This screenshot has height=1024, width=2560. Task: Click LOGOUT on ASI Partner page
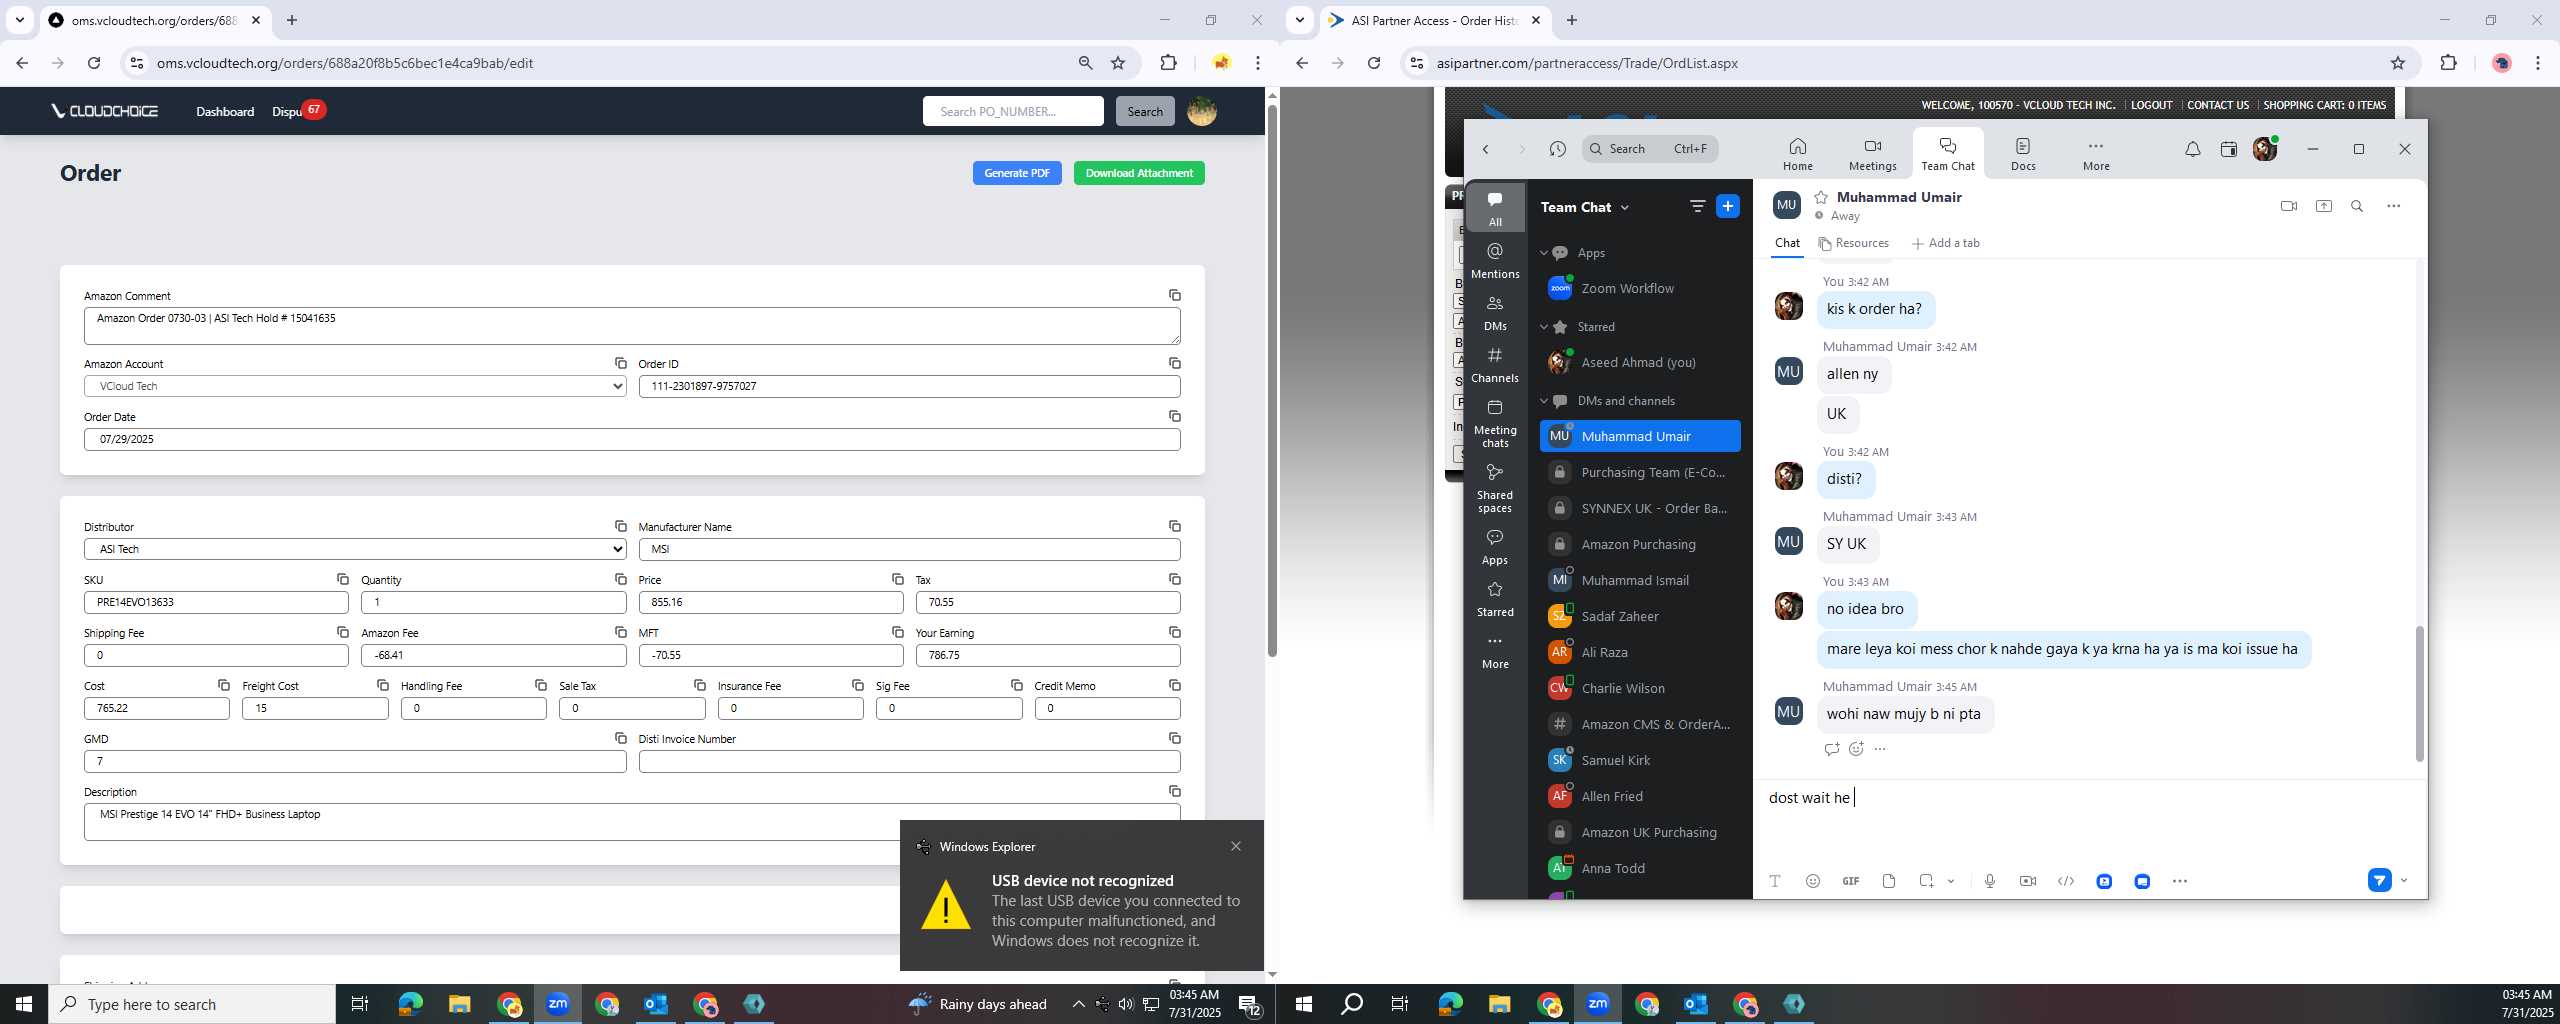point(2151,105)
